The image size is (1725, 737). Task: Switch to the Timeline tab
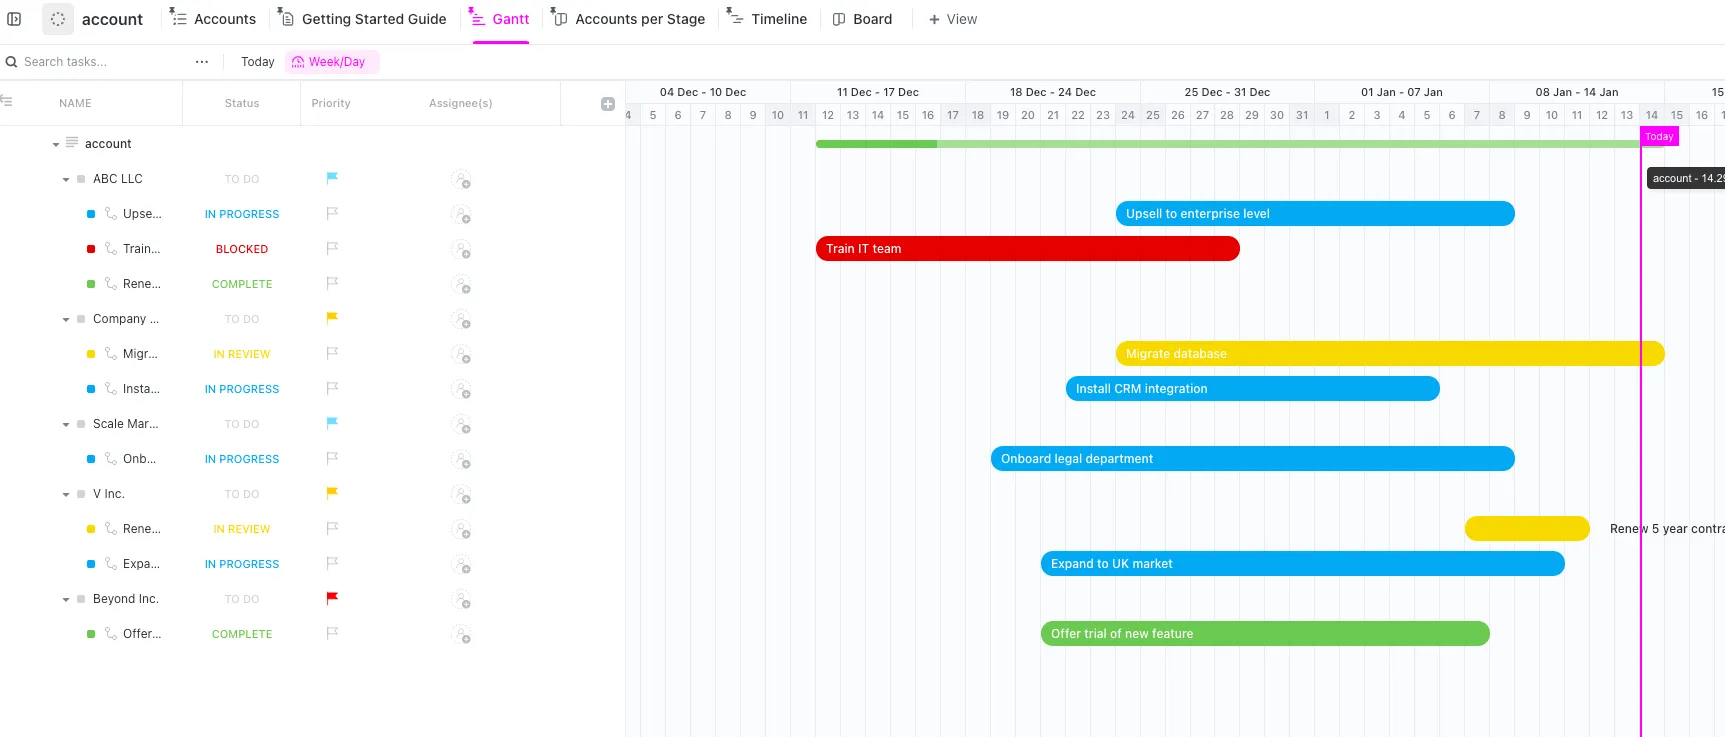tap(767, 19)
